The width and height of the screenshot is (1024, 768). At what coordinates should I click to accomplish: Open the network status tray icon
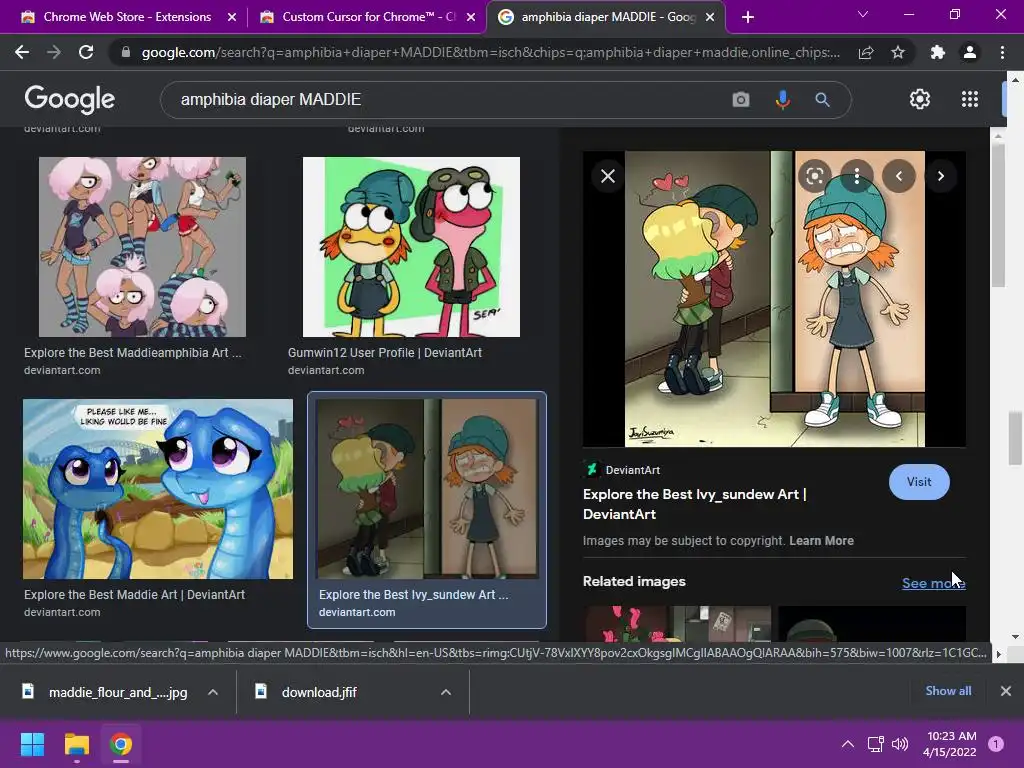point(875,744)
